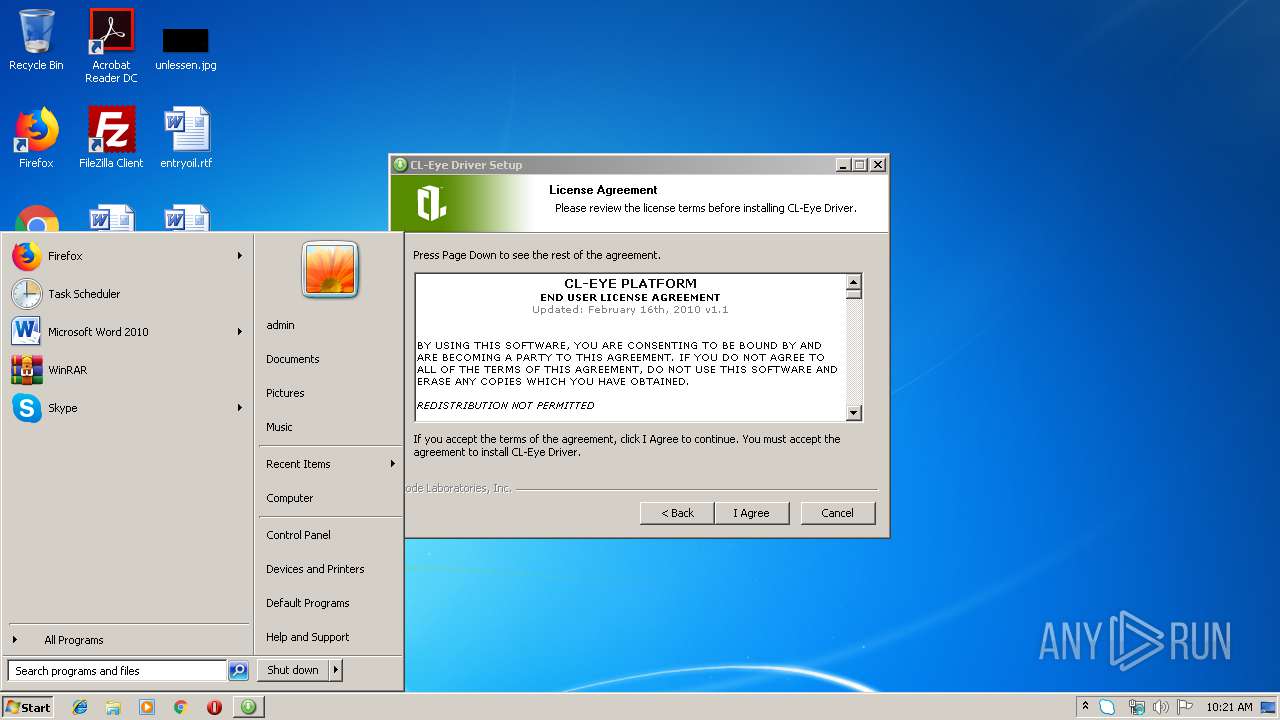
Task: Select the entryoil.rtf desktop document
Action: [186, 138]
